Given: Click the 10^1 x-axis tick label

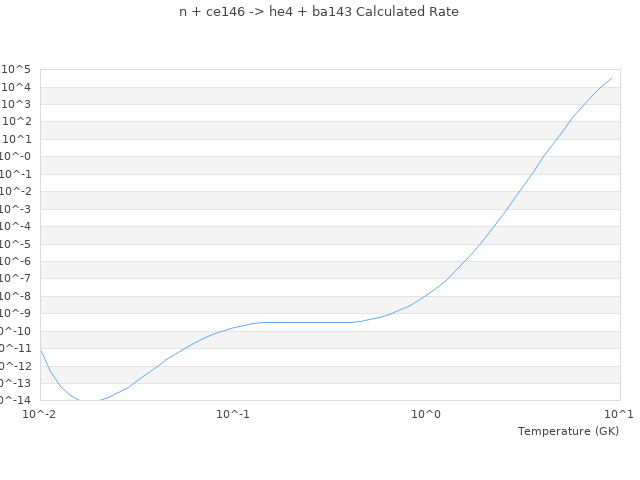Looking at the screenshot, I should click(x=619, y=414).
